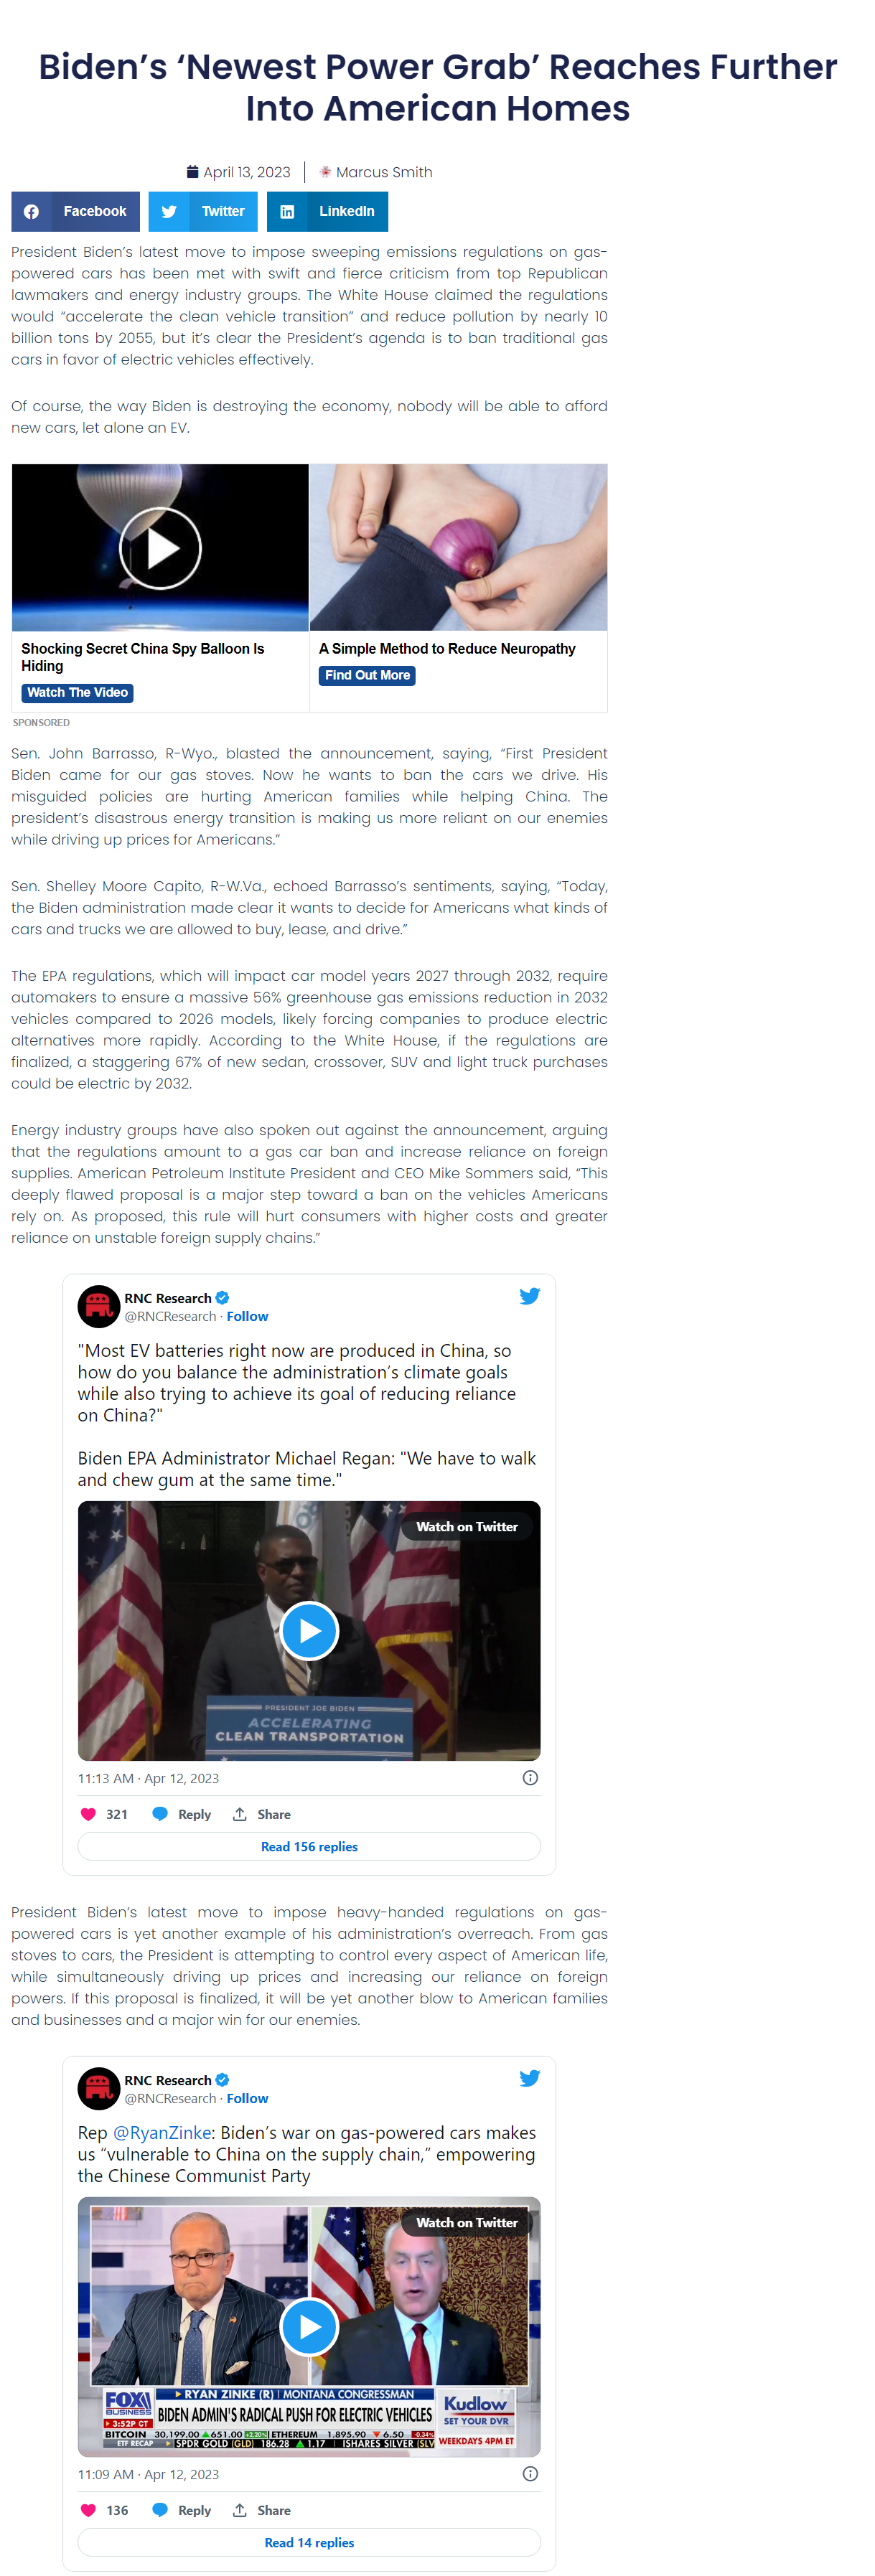This screenshot has height=2576, width=875.
Task: Follow RNC Research in first tweet
Action: pyautogui.click(x=247, y=1317)
